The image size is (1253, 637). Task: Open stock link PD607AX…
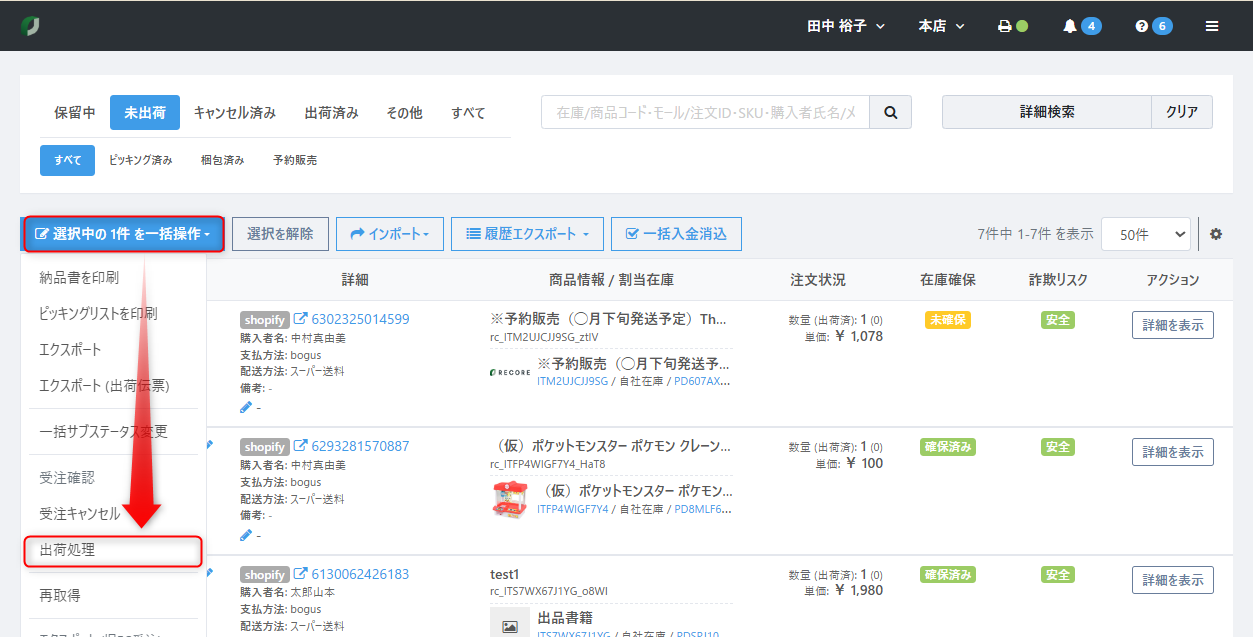[x=702, y=381]
